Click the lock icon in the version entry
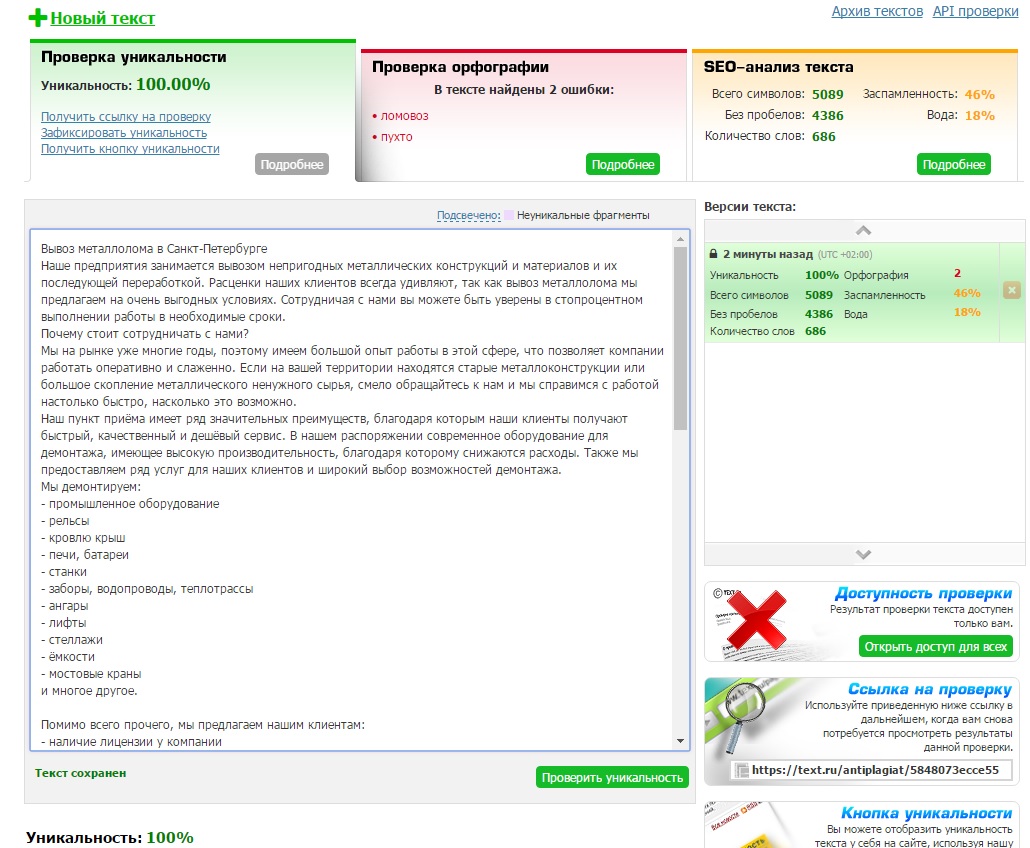 tap(713, 254)
